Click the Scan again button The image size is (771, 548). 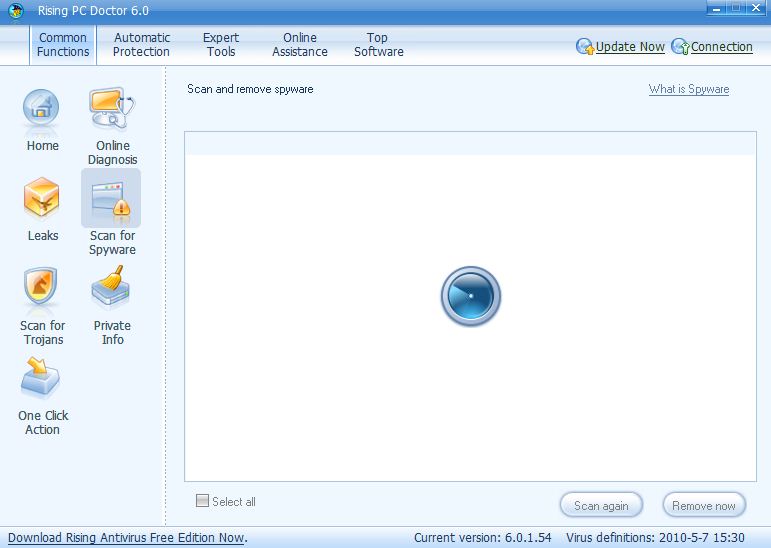point(601,505)
